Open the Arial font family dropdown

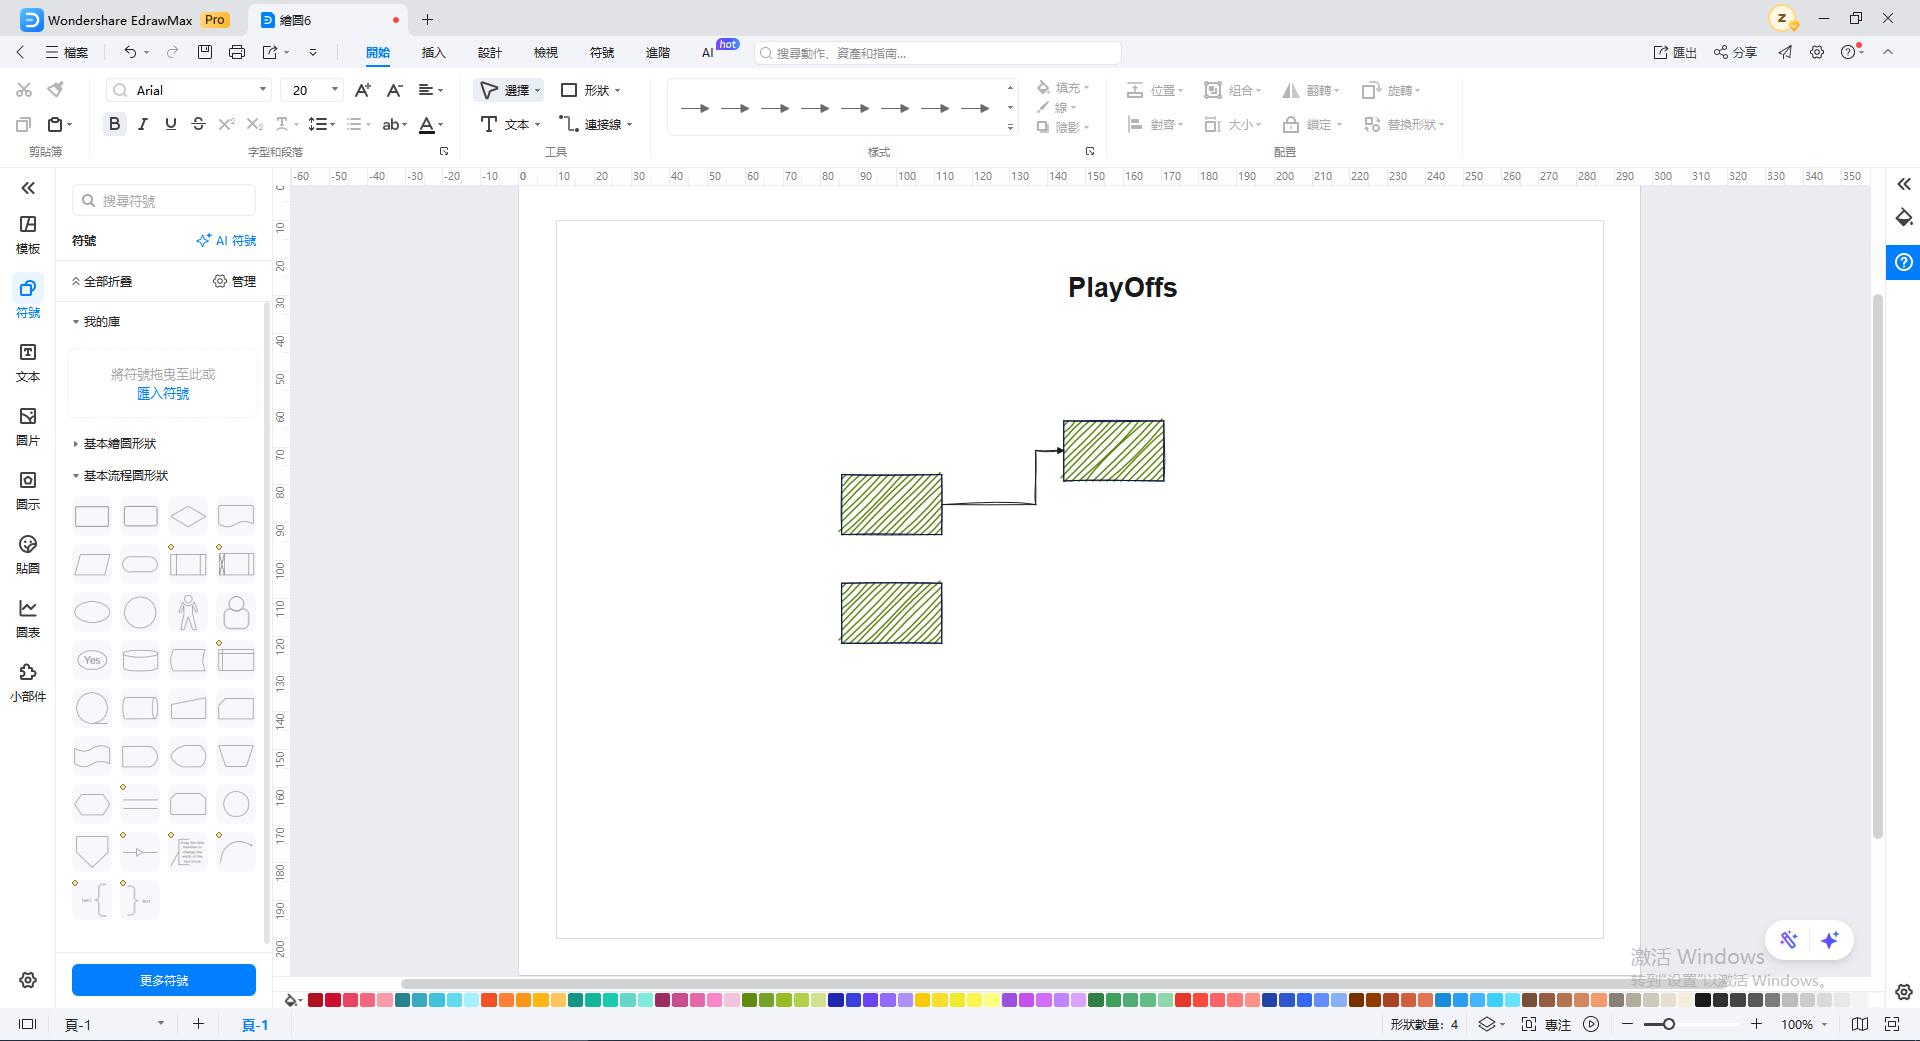click(189, 90)
